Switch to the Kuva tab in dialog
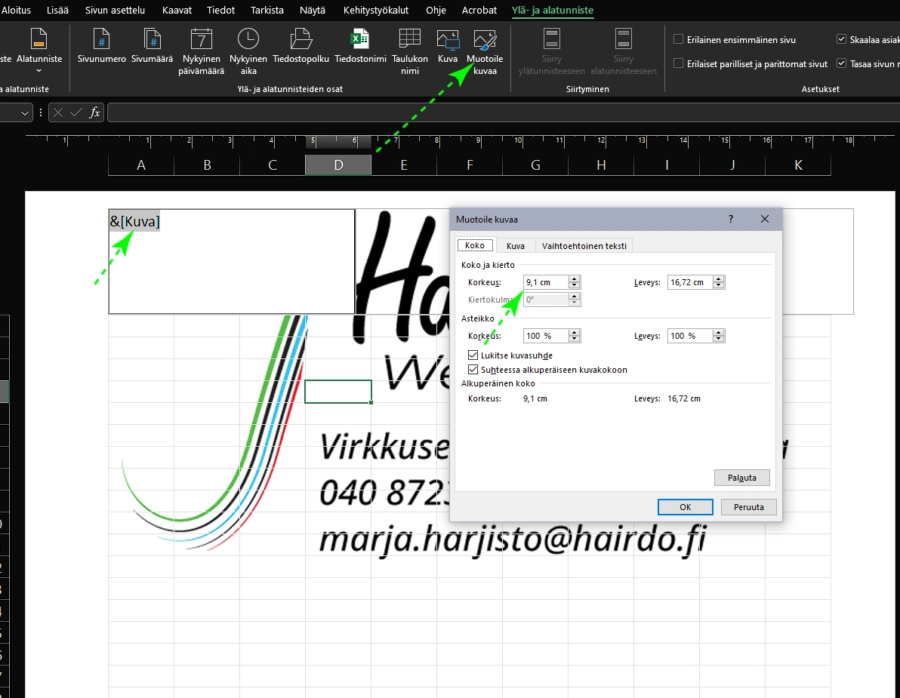This screenshot has width=900, height=698. 515,245
